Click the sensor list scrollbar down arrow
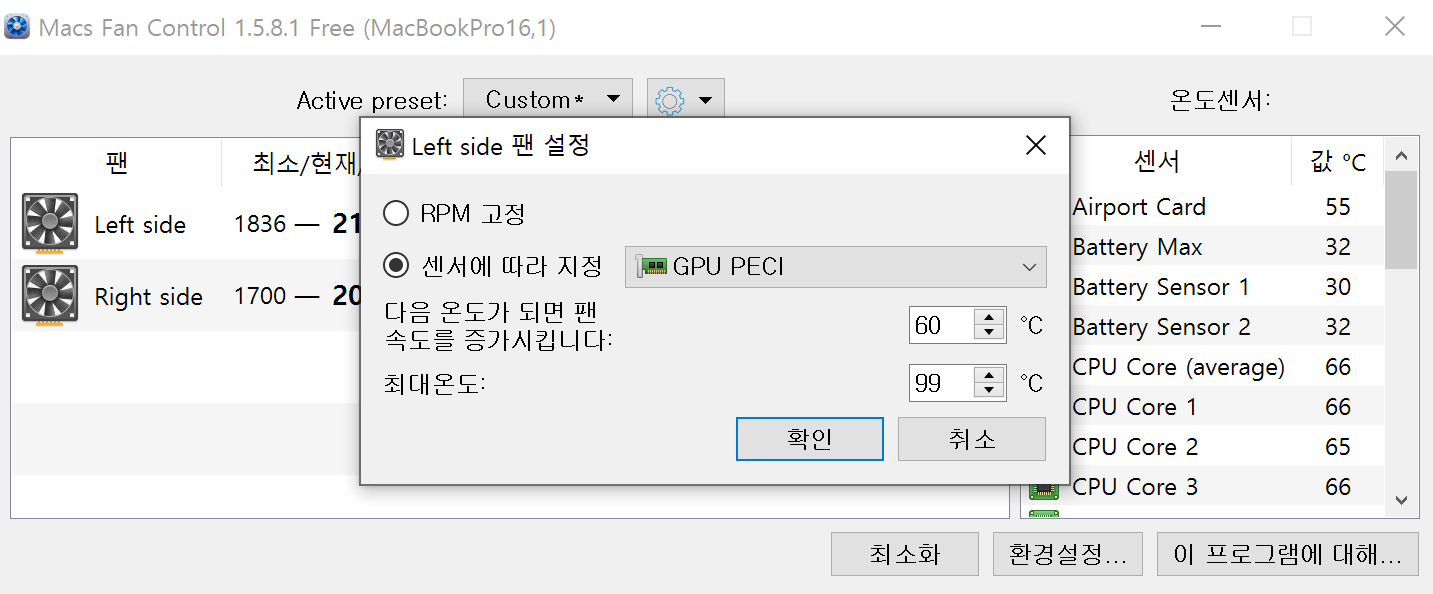The height and width of the screenshot is (594, 1433). pos(1401,501)
